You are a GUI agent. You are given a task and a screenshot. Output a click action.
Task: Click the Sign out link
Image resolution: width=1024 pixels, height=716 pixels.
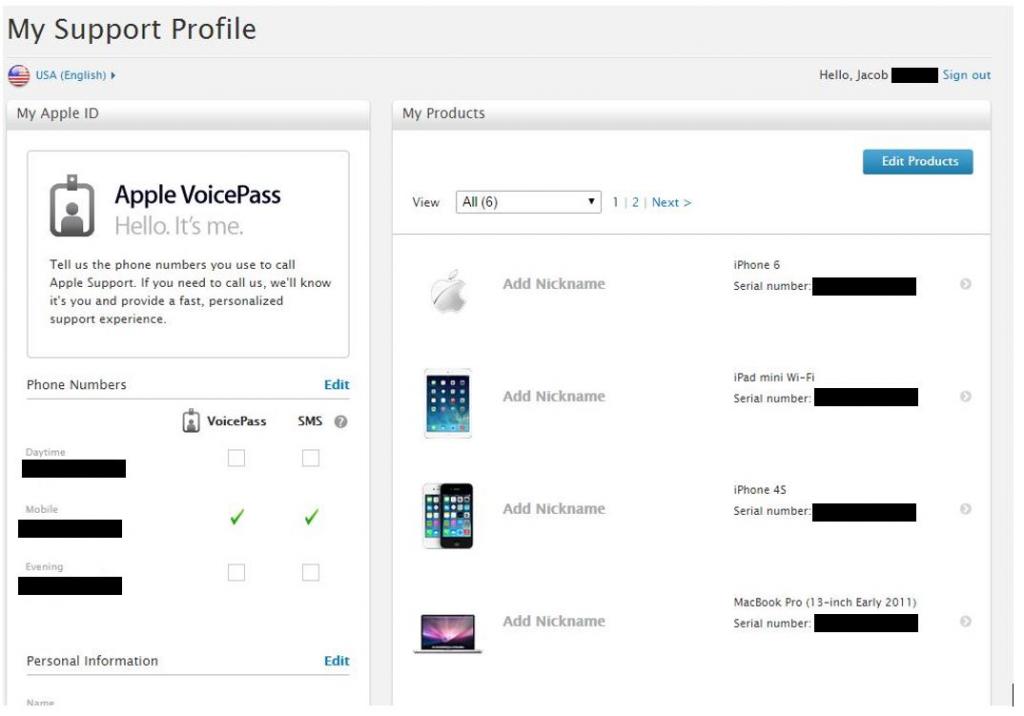point(966,75)
